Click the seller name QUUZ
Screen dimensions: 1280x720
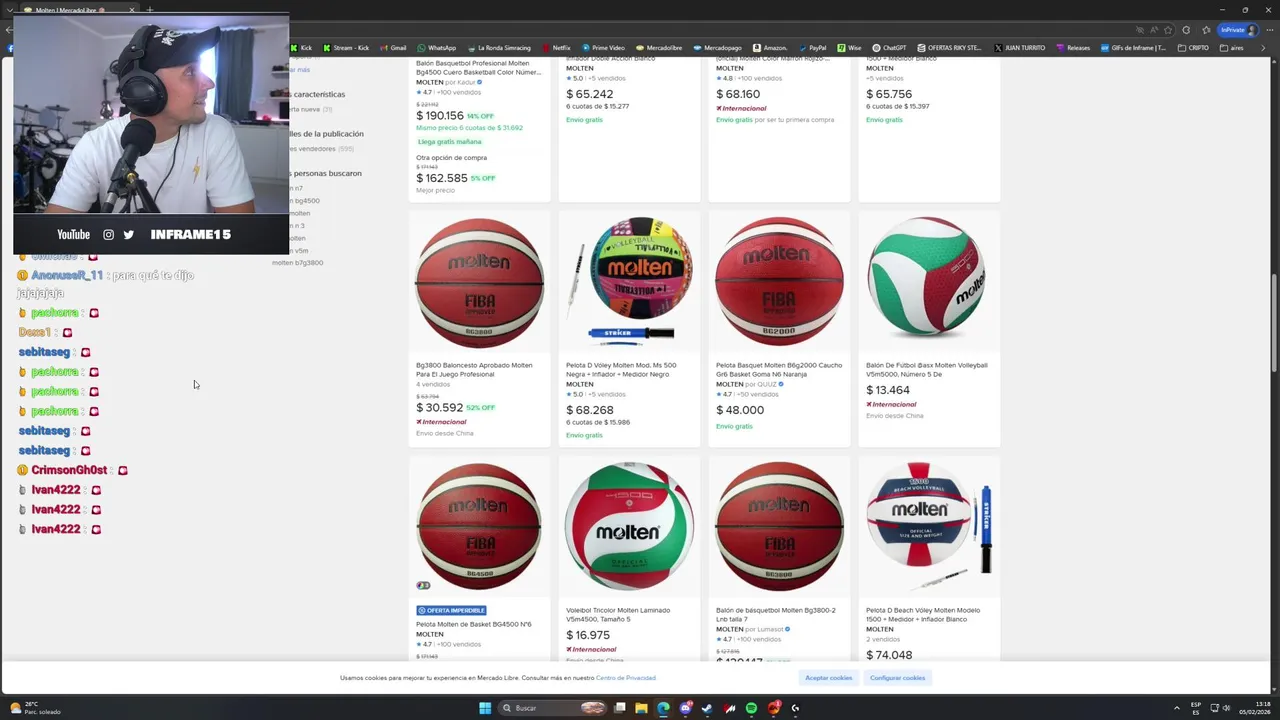(x=767, y=384)
